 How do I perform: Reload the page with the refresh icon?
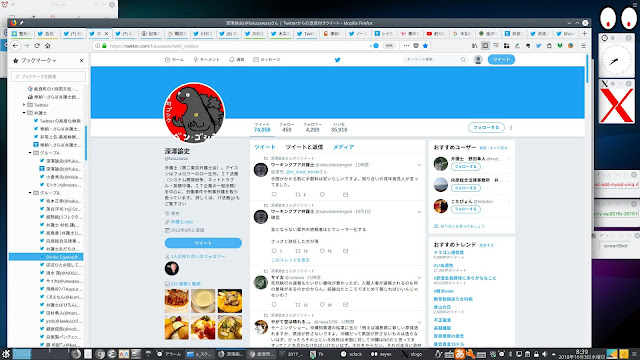[x=37, y=46]
